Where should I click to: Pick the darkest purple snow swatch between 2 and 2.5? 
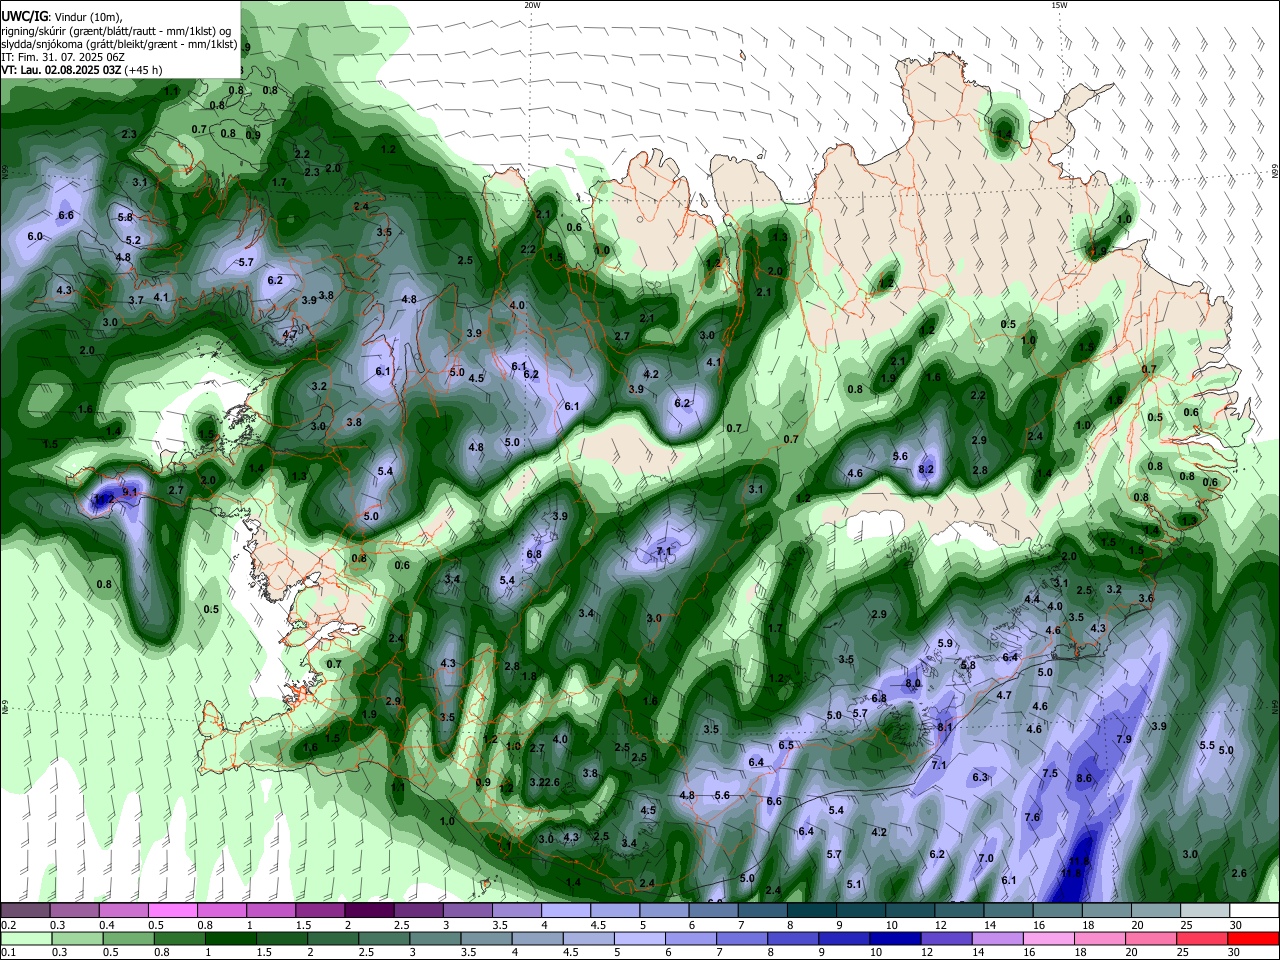tap(369, 911)
